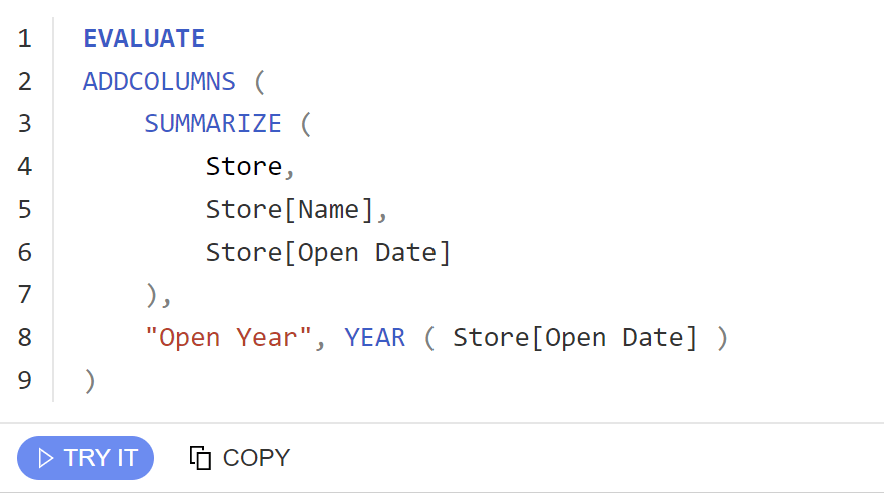
Task: Click line number 7 in gutter
Action: coord(24,294)
